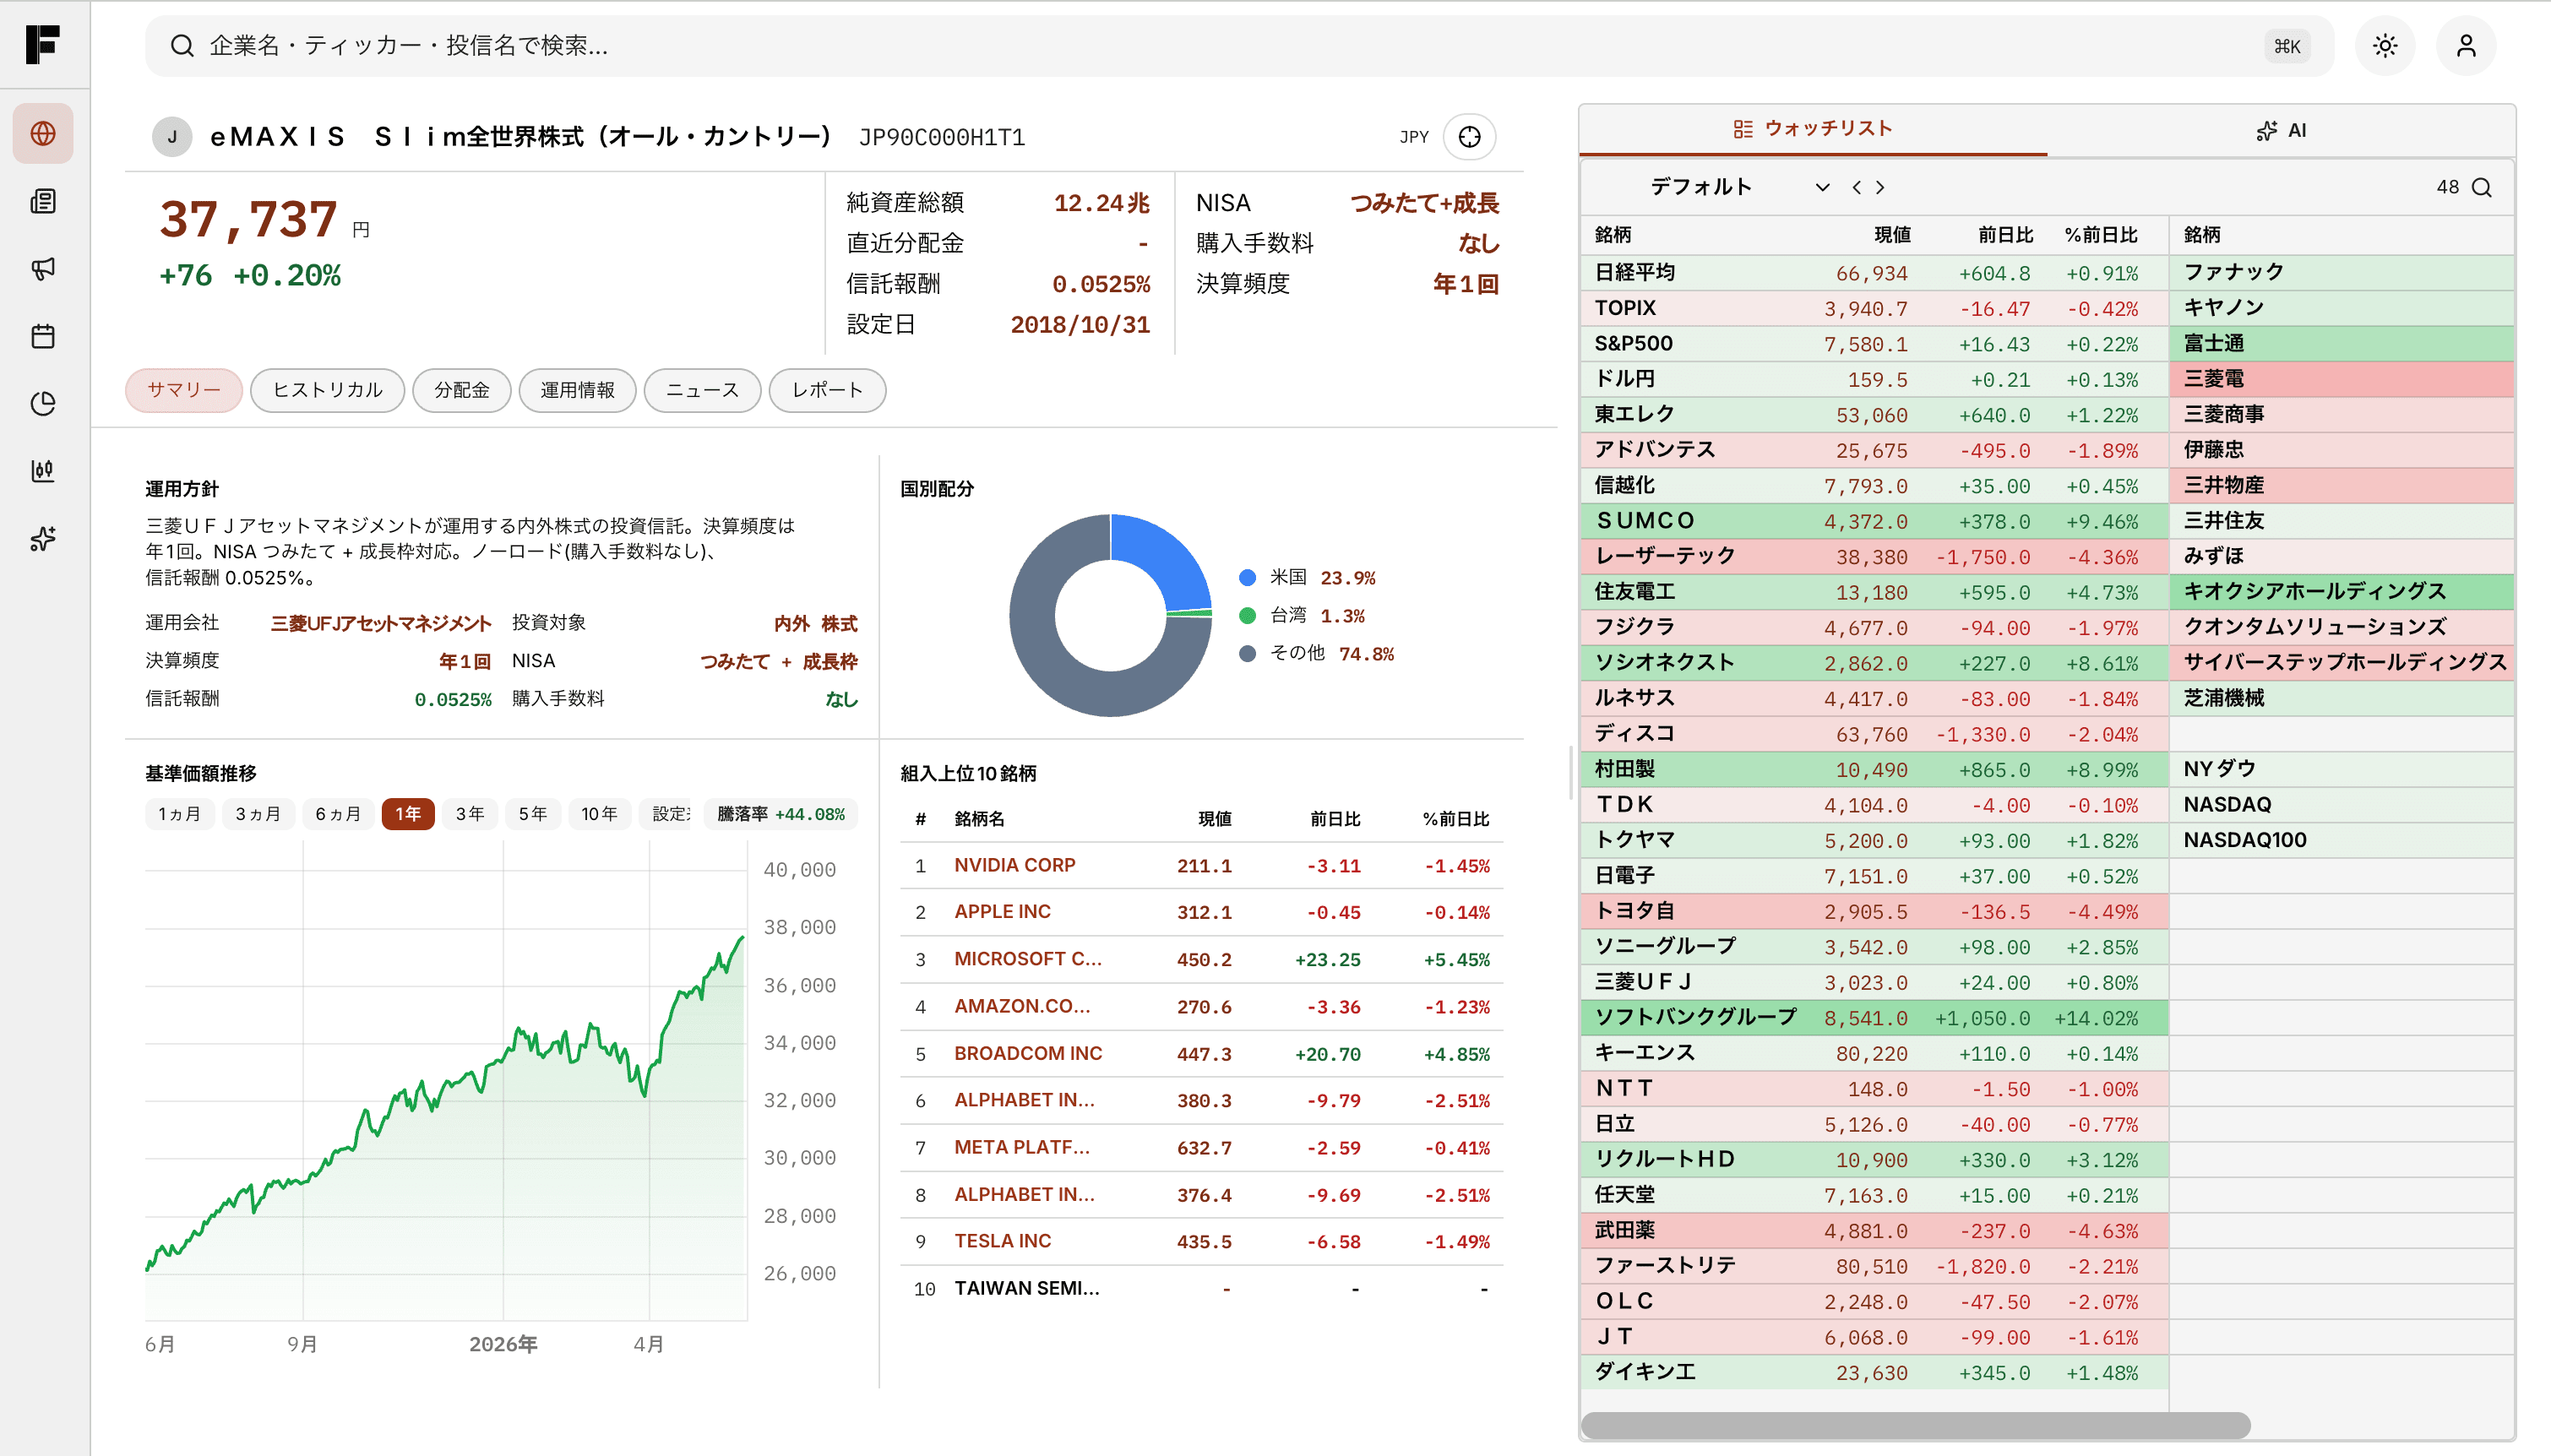Select the 三菱電 watchlist entry

[2342, 379]
